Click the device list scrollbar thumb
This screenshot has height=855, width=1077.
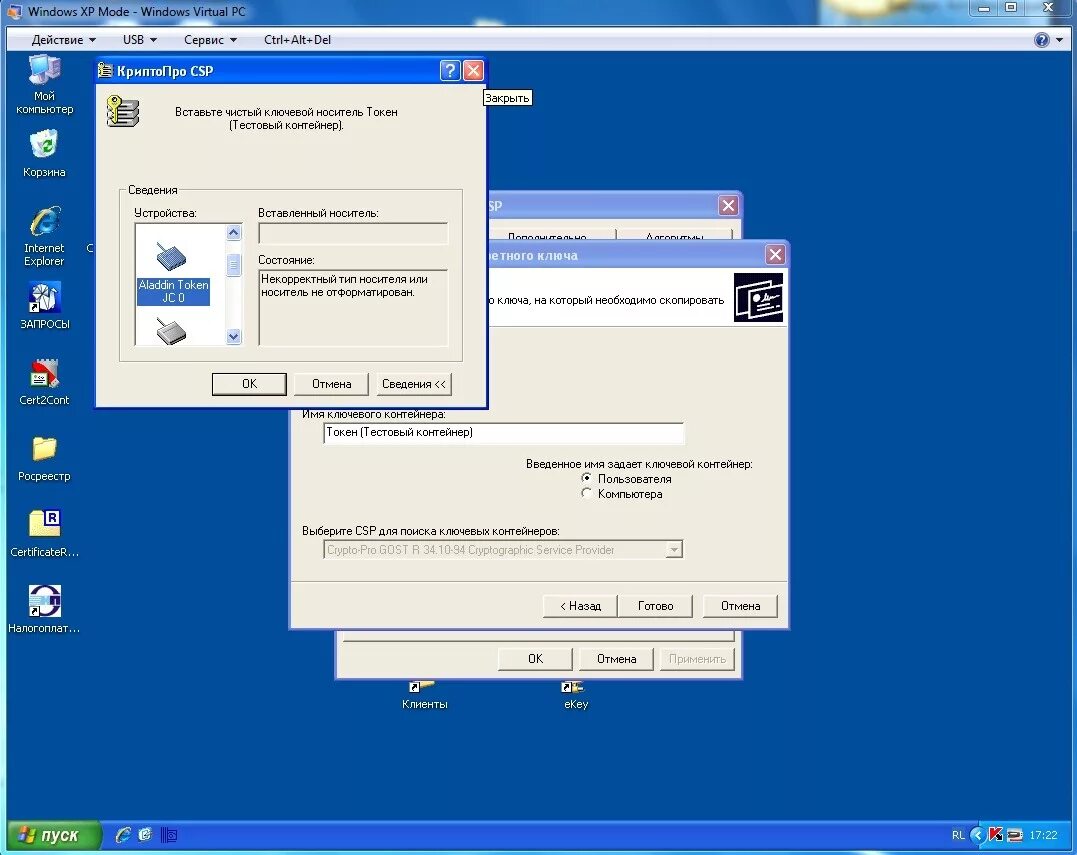pyautogui.click(x=234, y=264)
